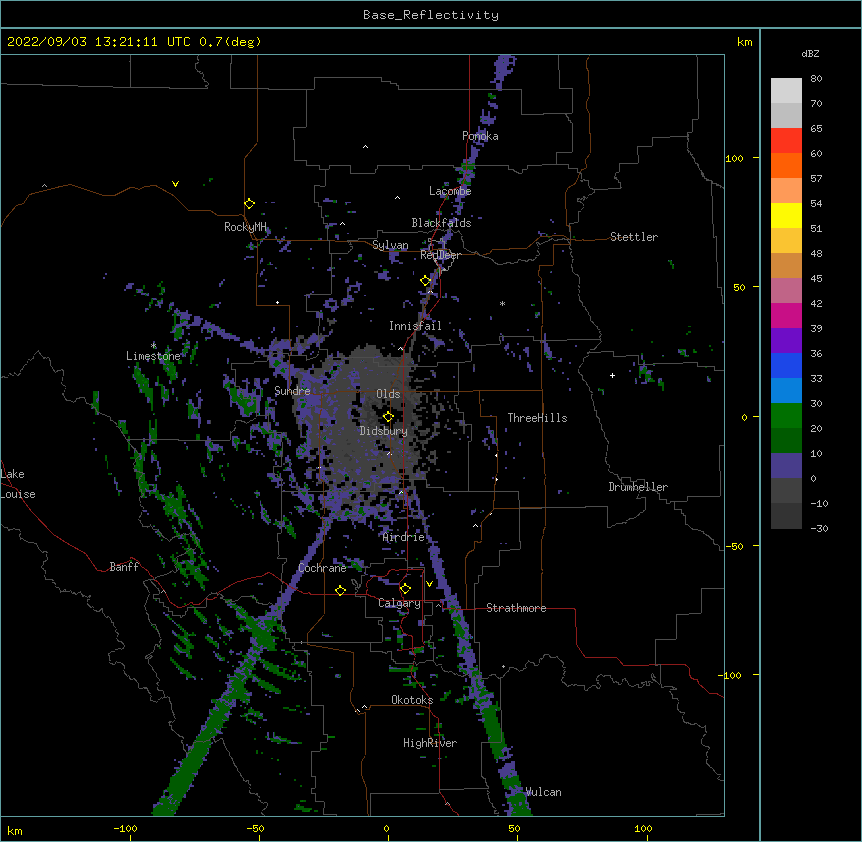The width and height of the screenshot is (862, 842).
Task: Click the lightest gray swatch at legend top
Action: pyautogui.click(x=786, y=91)
